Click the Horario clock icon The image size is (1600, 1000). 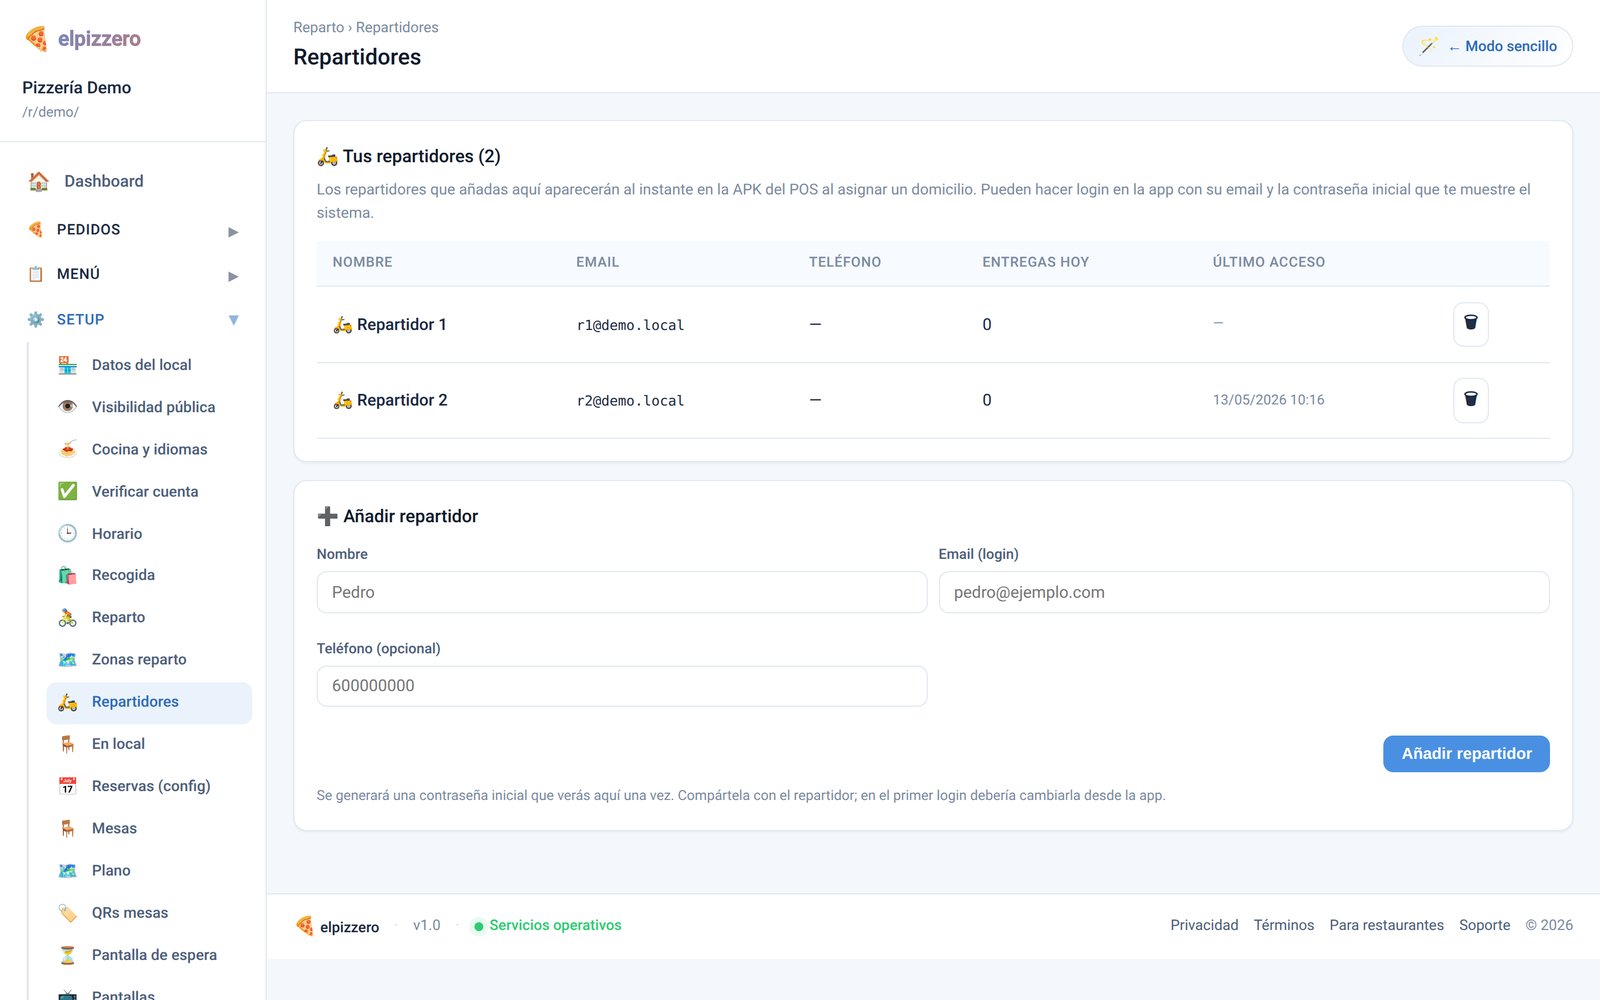[67, 533]
